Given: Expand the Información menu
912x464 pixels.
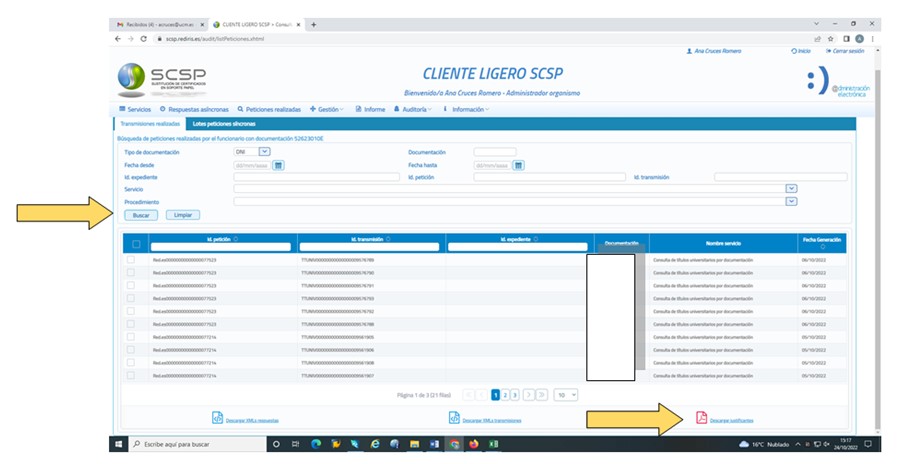Looking at the screenshot, I should tap(466, 109).
